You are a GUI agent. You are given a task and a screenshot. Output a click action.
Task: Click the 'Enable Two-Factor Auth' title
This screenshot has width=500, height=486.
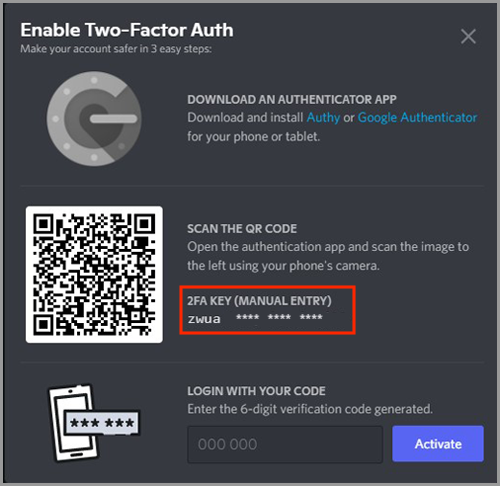(127, 30)
